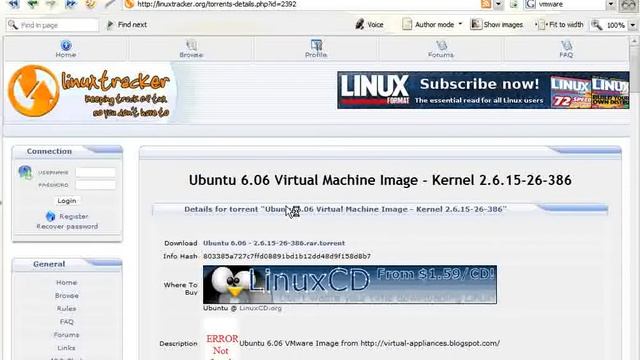Toggle the Show images button
Screen dimensions: 640x360
(497, 24)
